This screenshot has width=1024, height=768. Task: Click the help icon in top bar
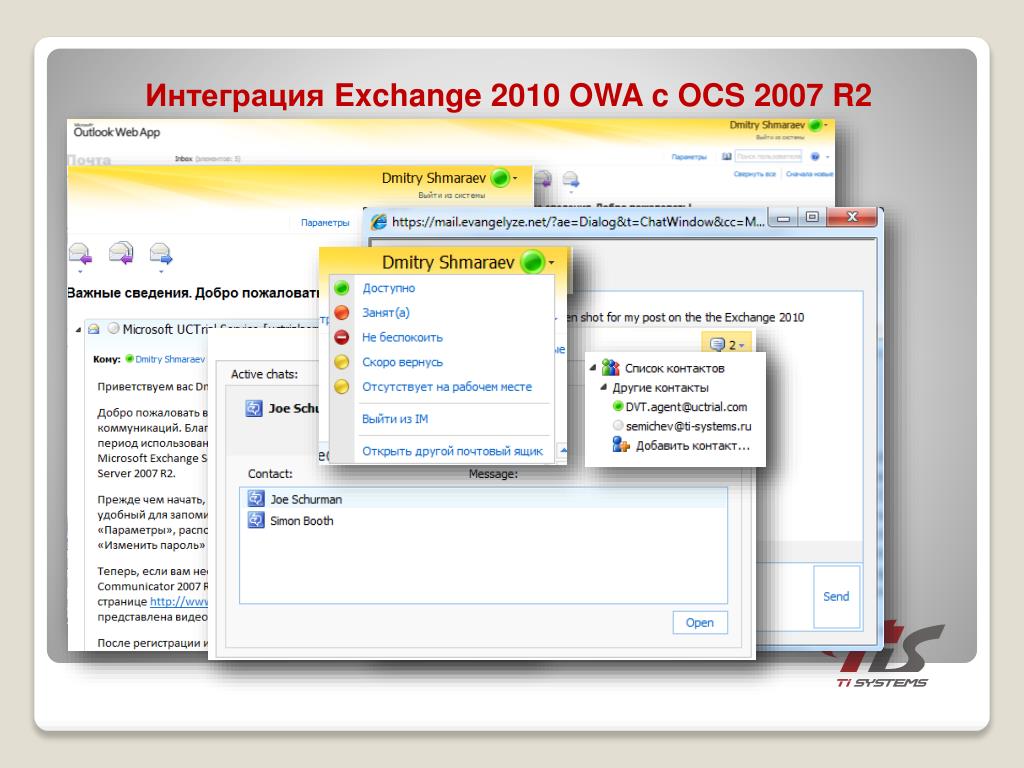pyautogui.click(x=815, y=157)
